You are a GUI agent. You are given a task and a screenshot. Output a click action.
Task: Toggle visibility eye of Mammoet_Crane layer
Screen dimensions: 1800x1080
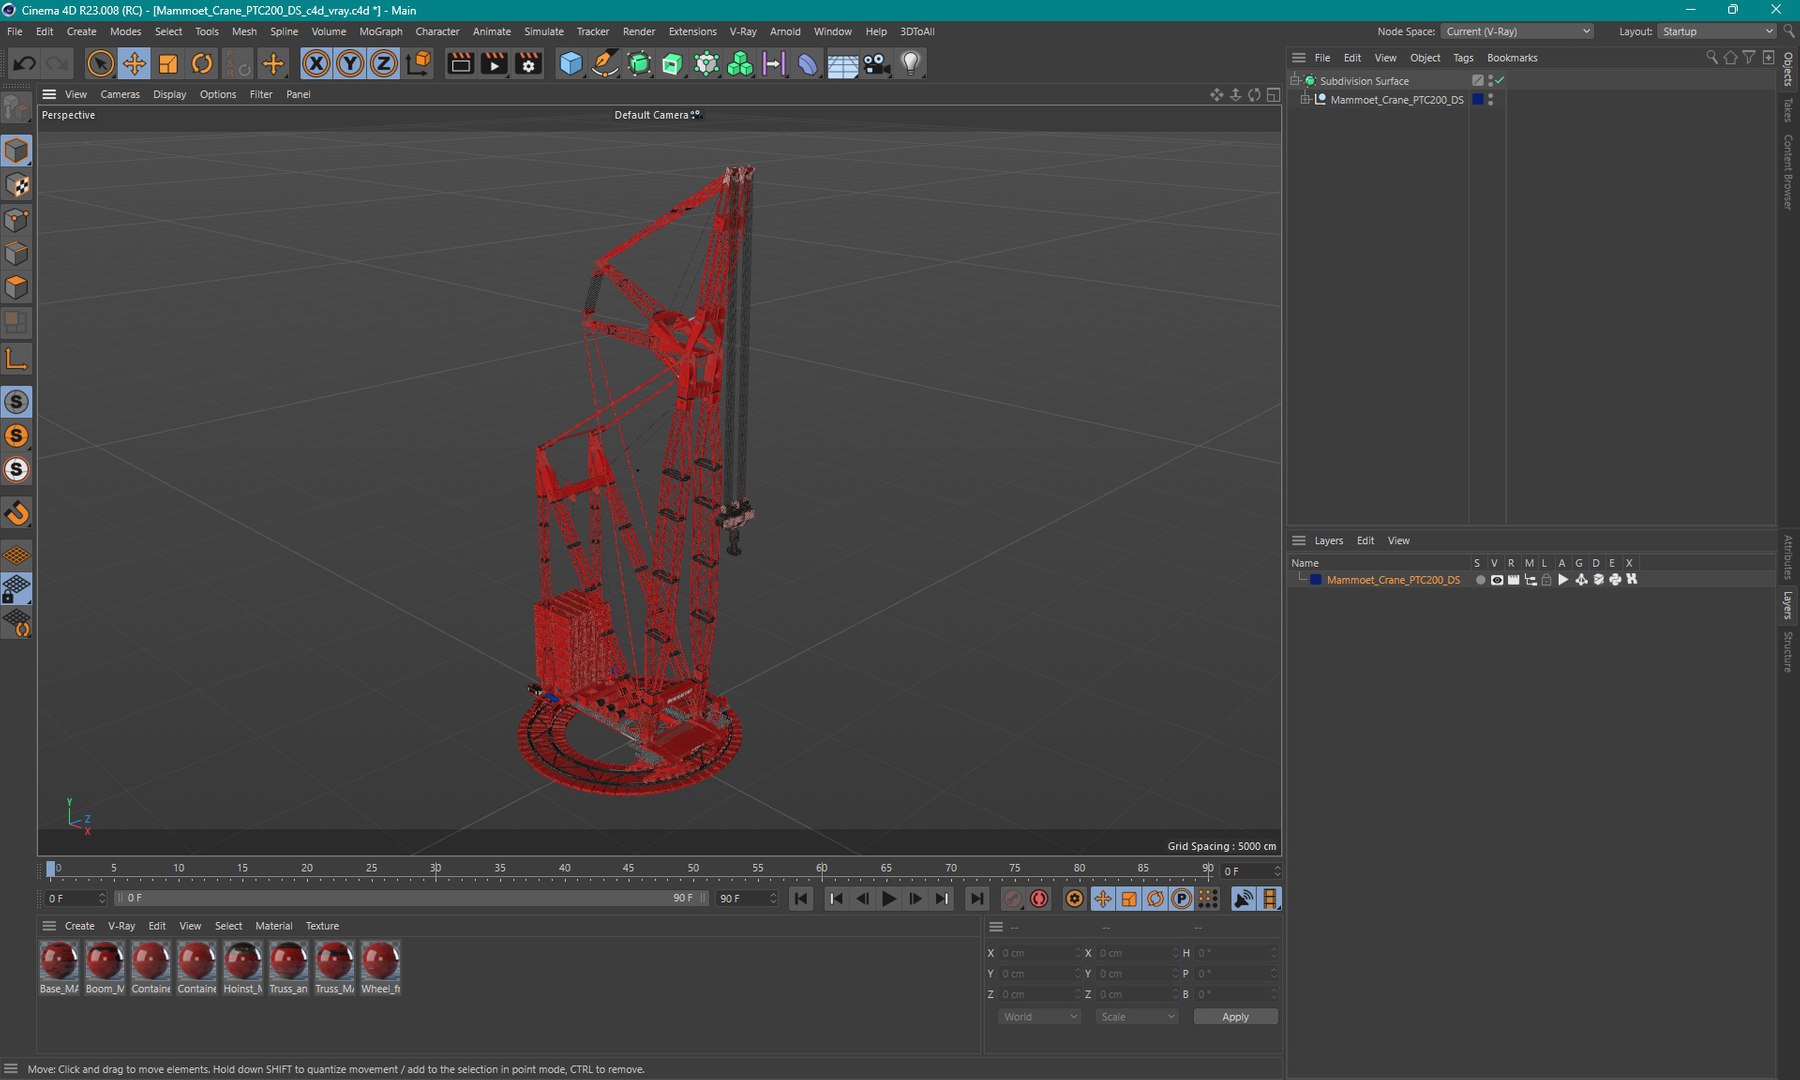pos(1497,580)
